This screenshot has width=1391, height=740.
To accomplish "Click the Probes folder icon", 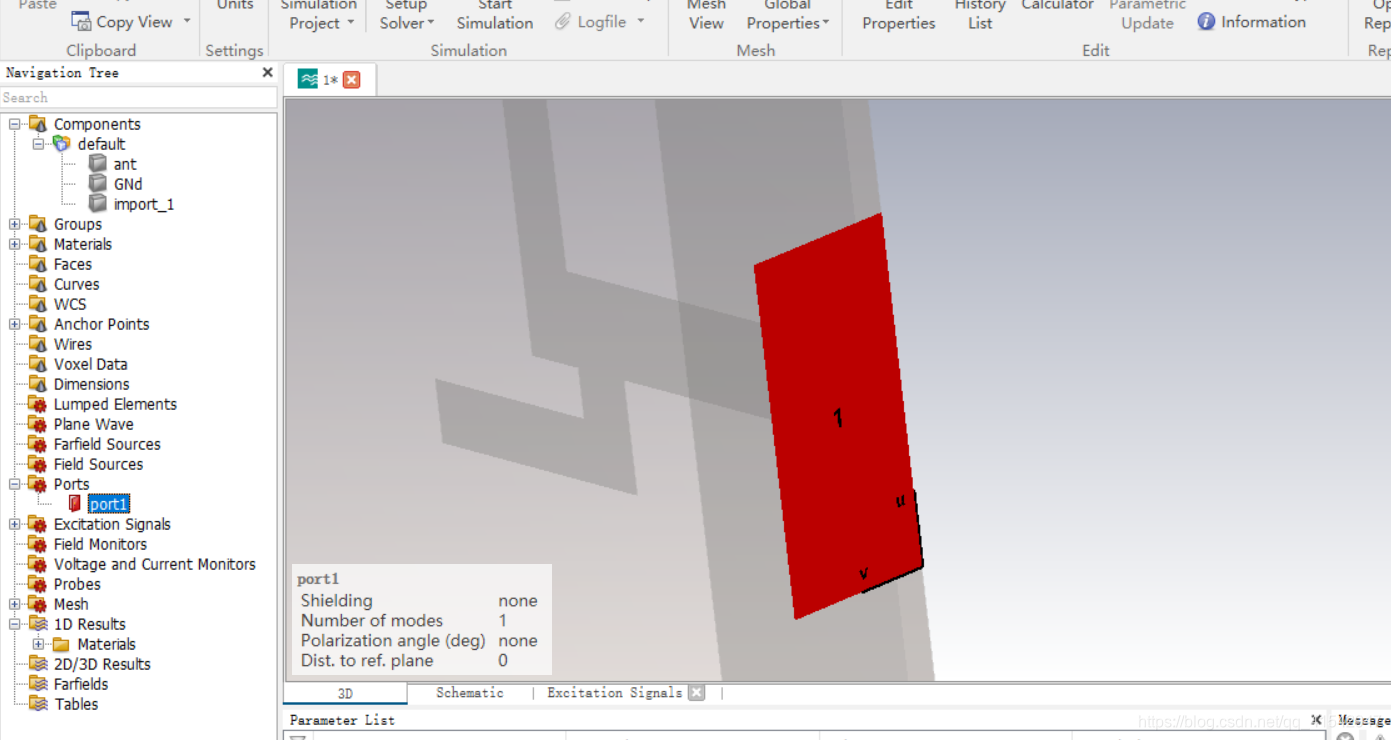I will 38,584.
